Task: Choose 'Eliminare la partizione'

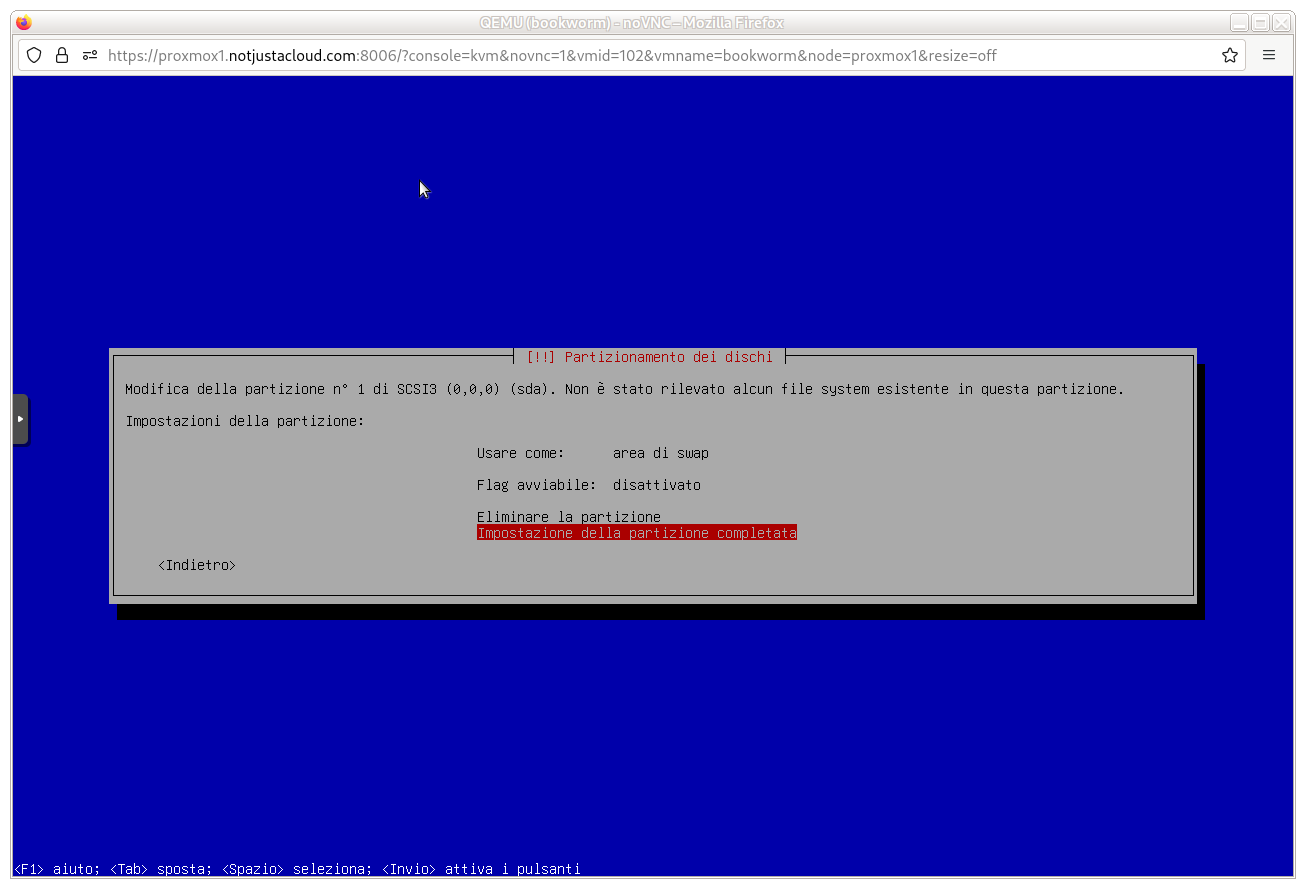Action: coord(569,517)
